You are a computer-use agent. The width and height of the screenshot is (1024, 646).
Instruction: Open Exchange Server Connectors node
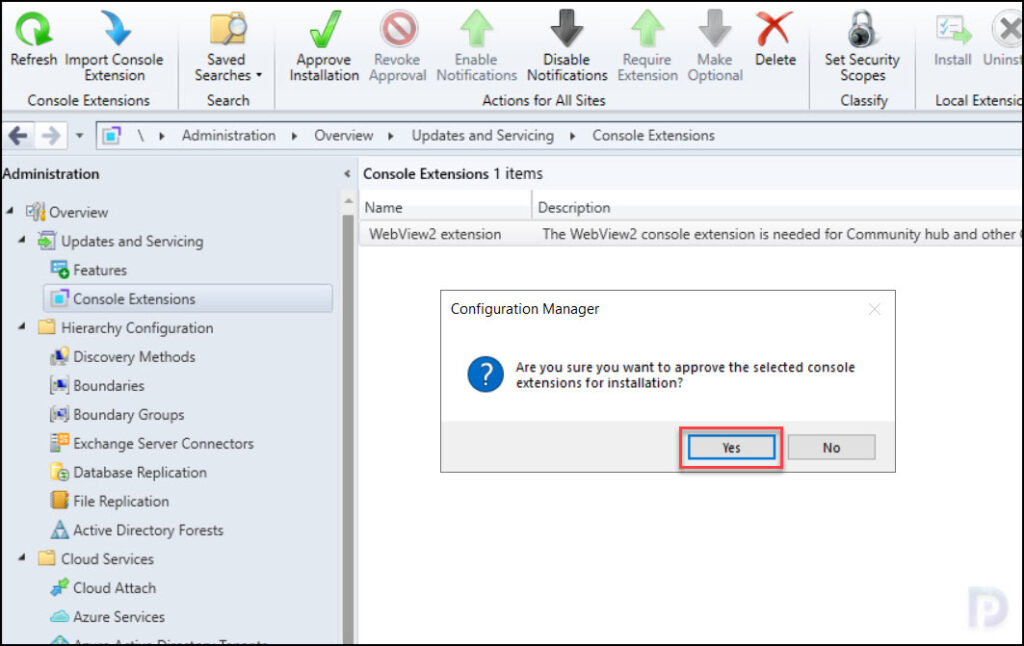coord(163,444)
